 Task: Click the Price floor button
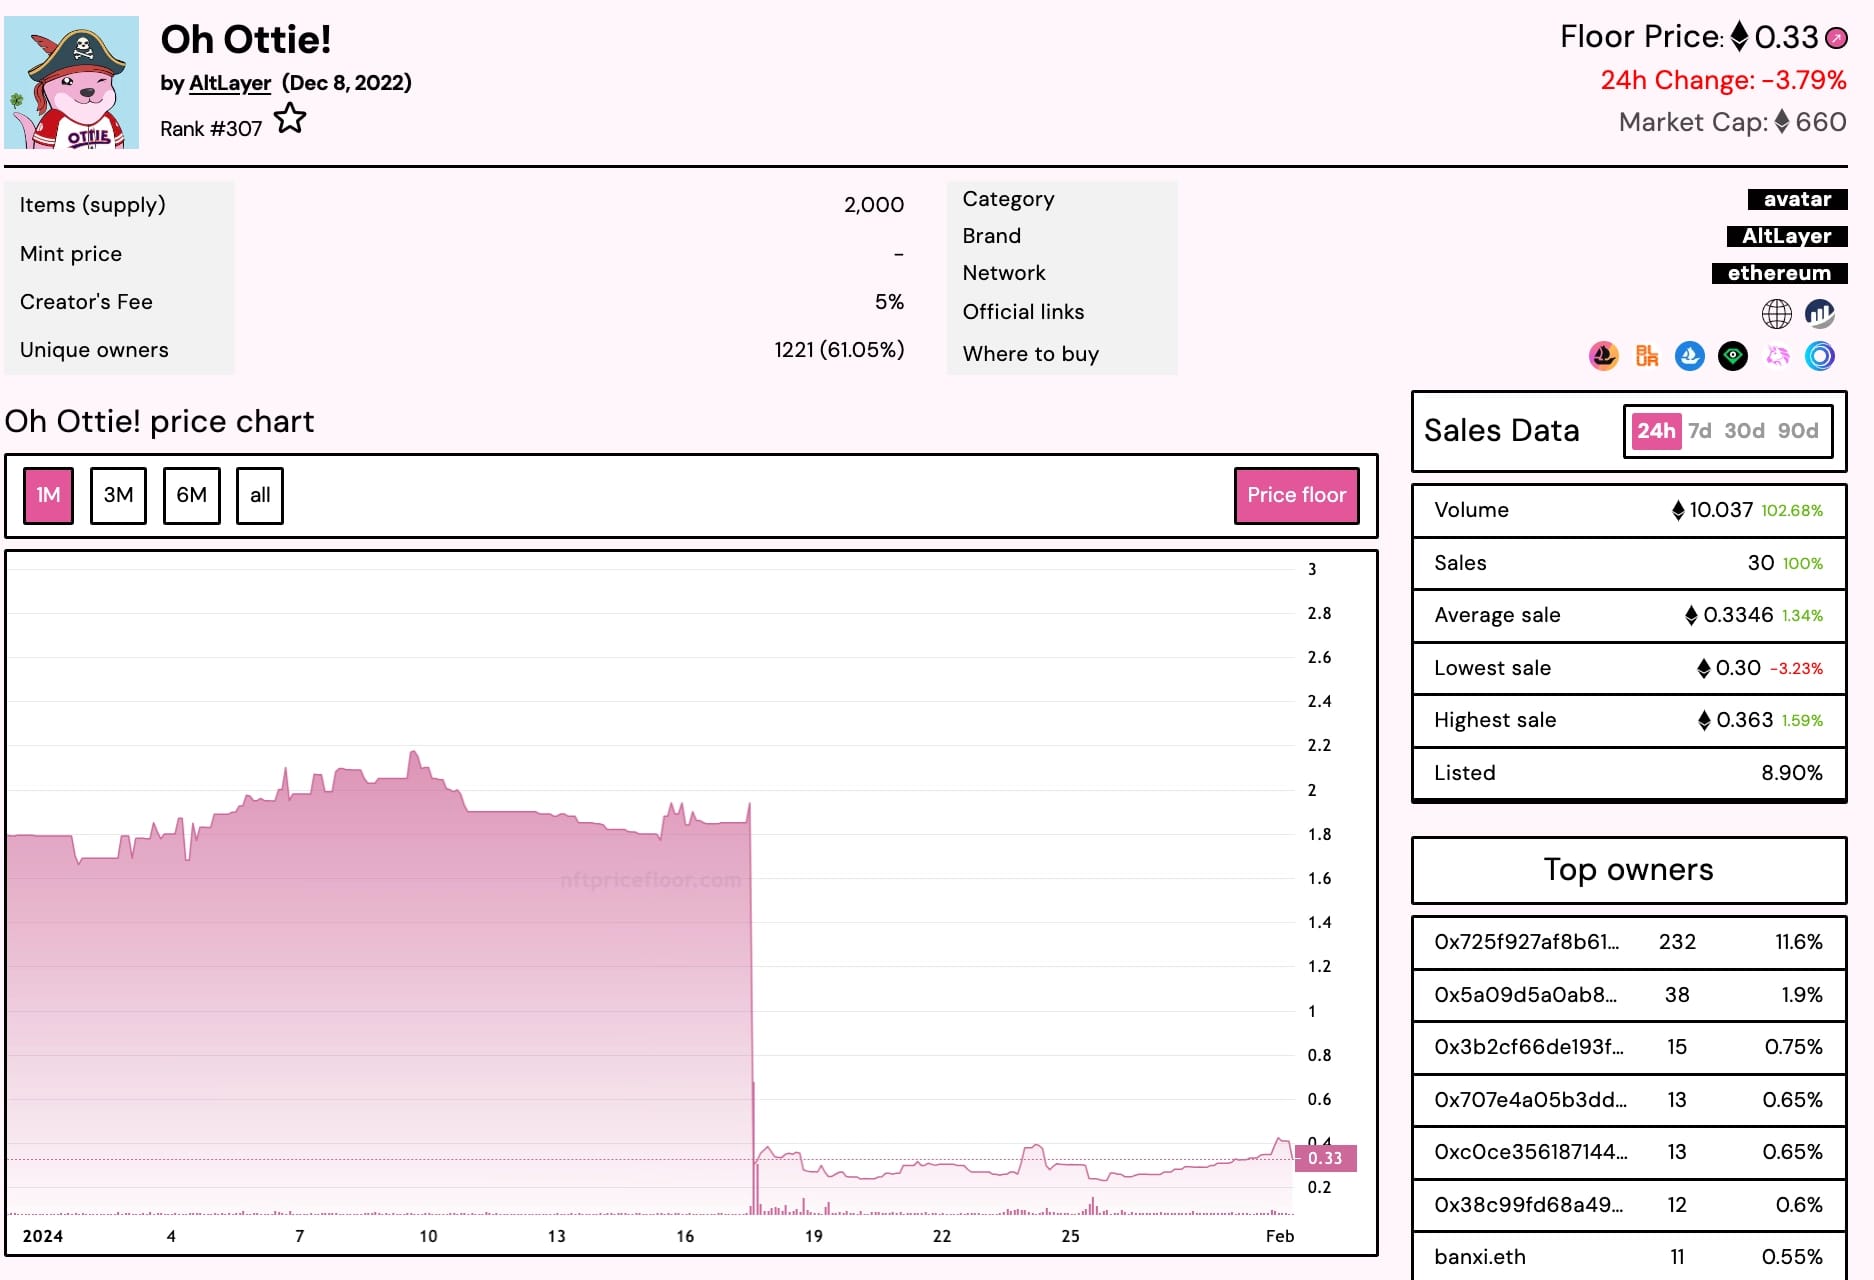click(x=1295, y=494)
